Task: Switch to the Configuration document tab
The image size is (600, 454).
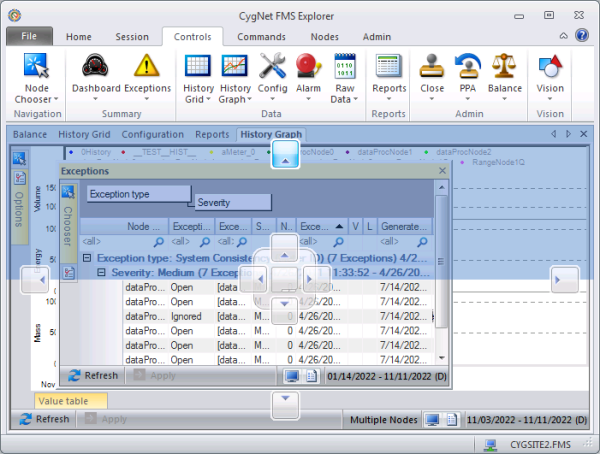Action: coord(153,134)
